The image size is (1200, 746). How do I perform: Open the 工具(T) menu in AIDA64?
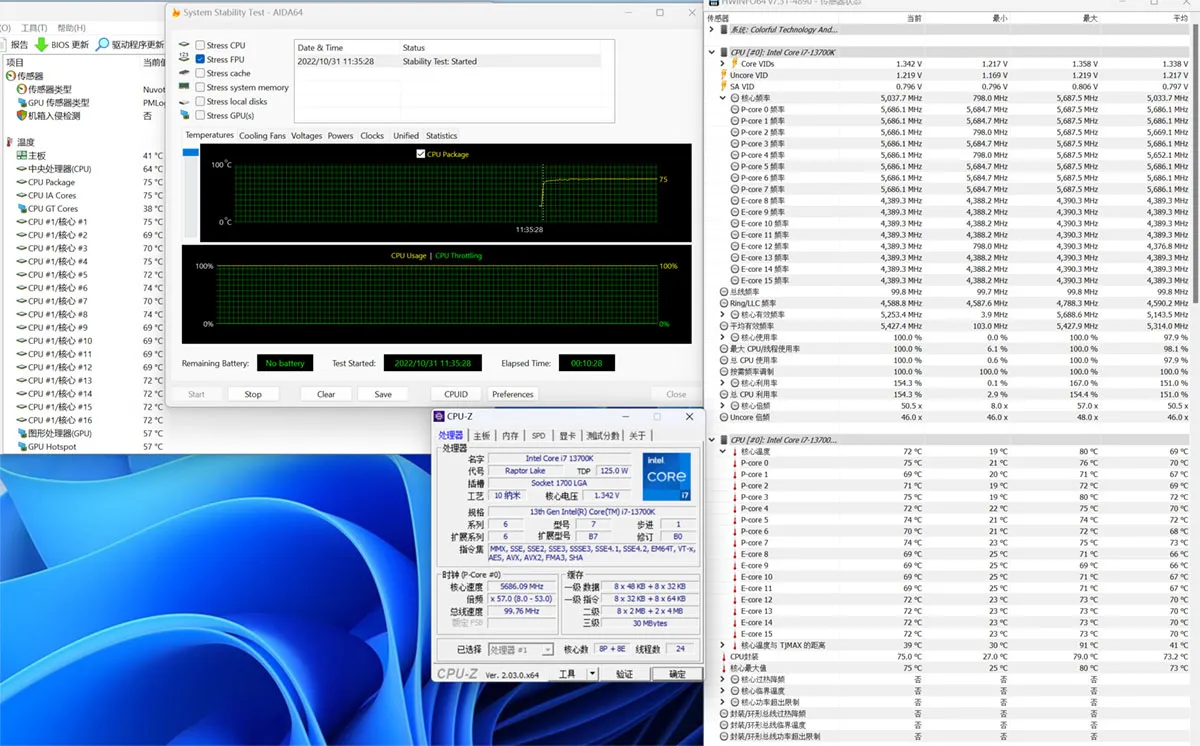pyautogui.click(x=34, y=28)
